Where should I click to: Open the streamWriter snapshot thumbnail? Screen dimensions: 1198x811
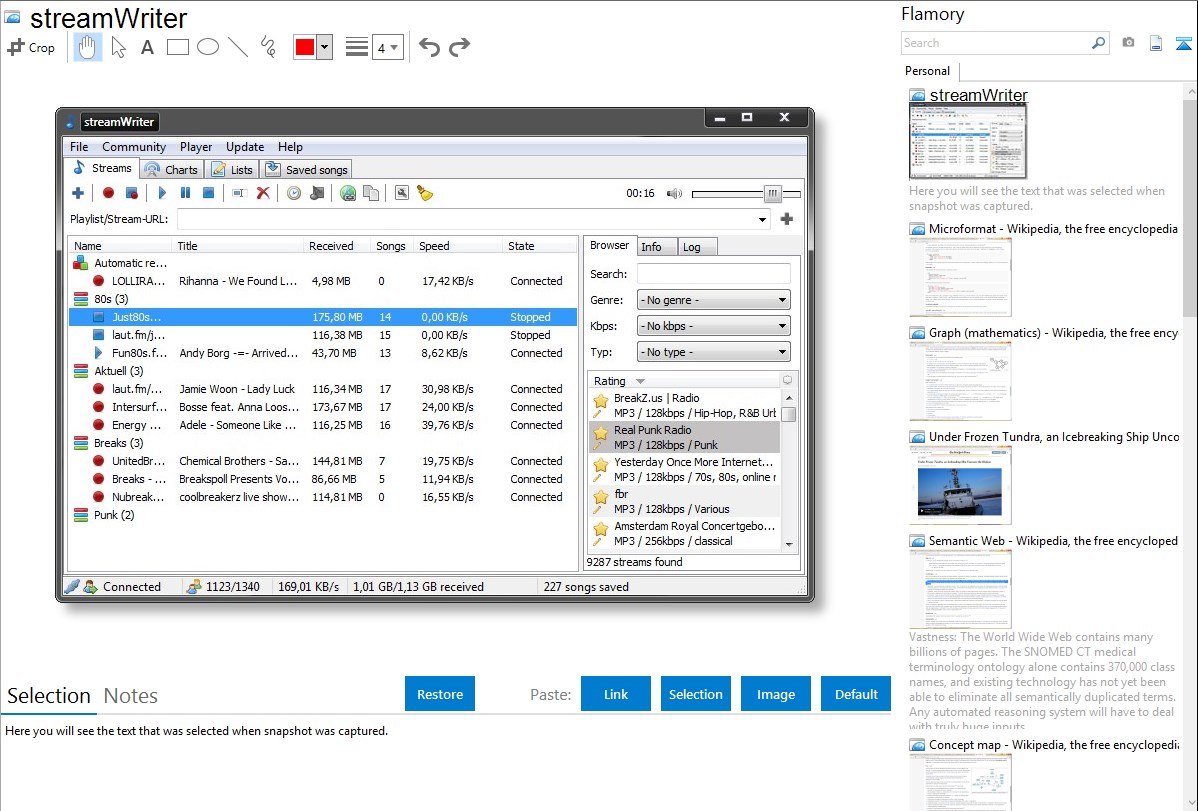pyautogui.click(x=967, y=141)
